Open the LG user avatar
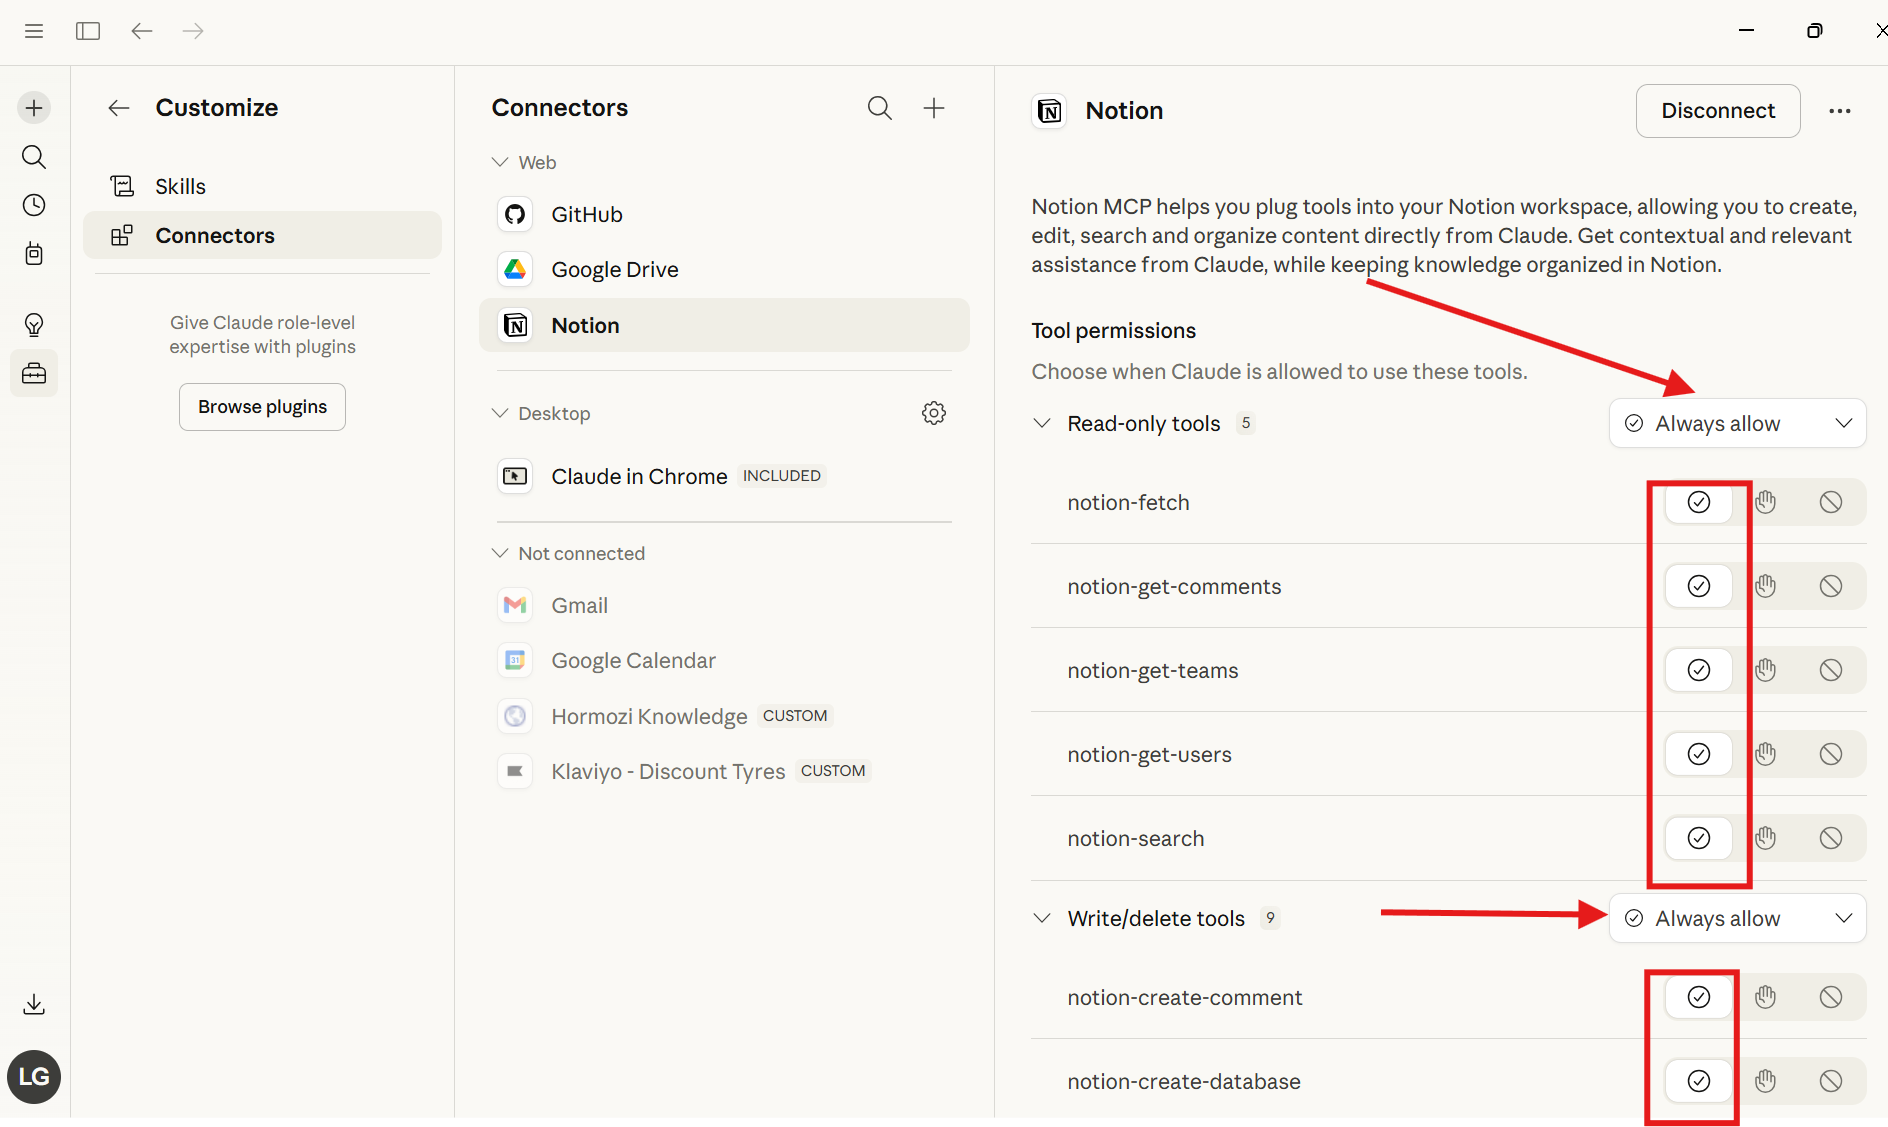1888x1127 pixels. click(34, 1077)
